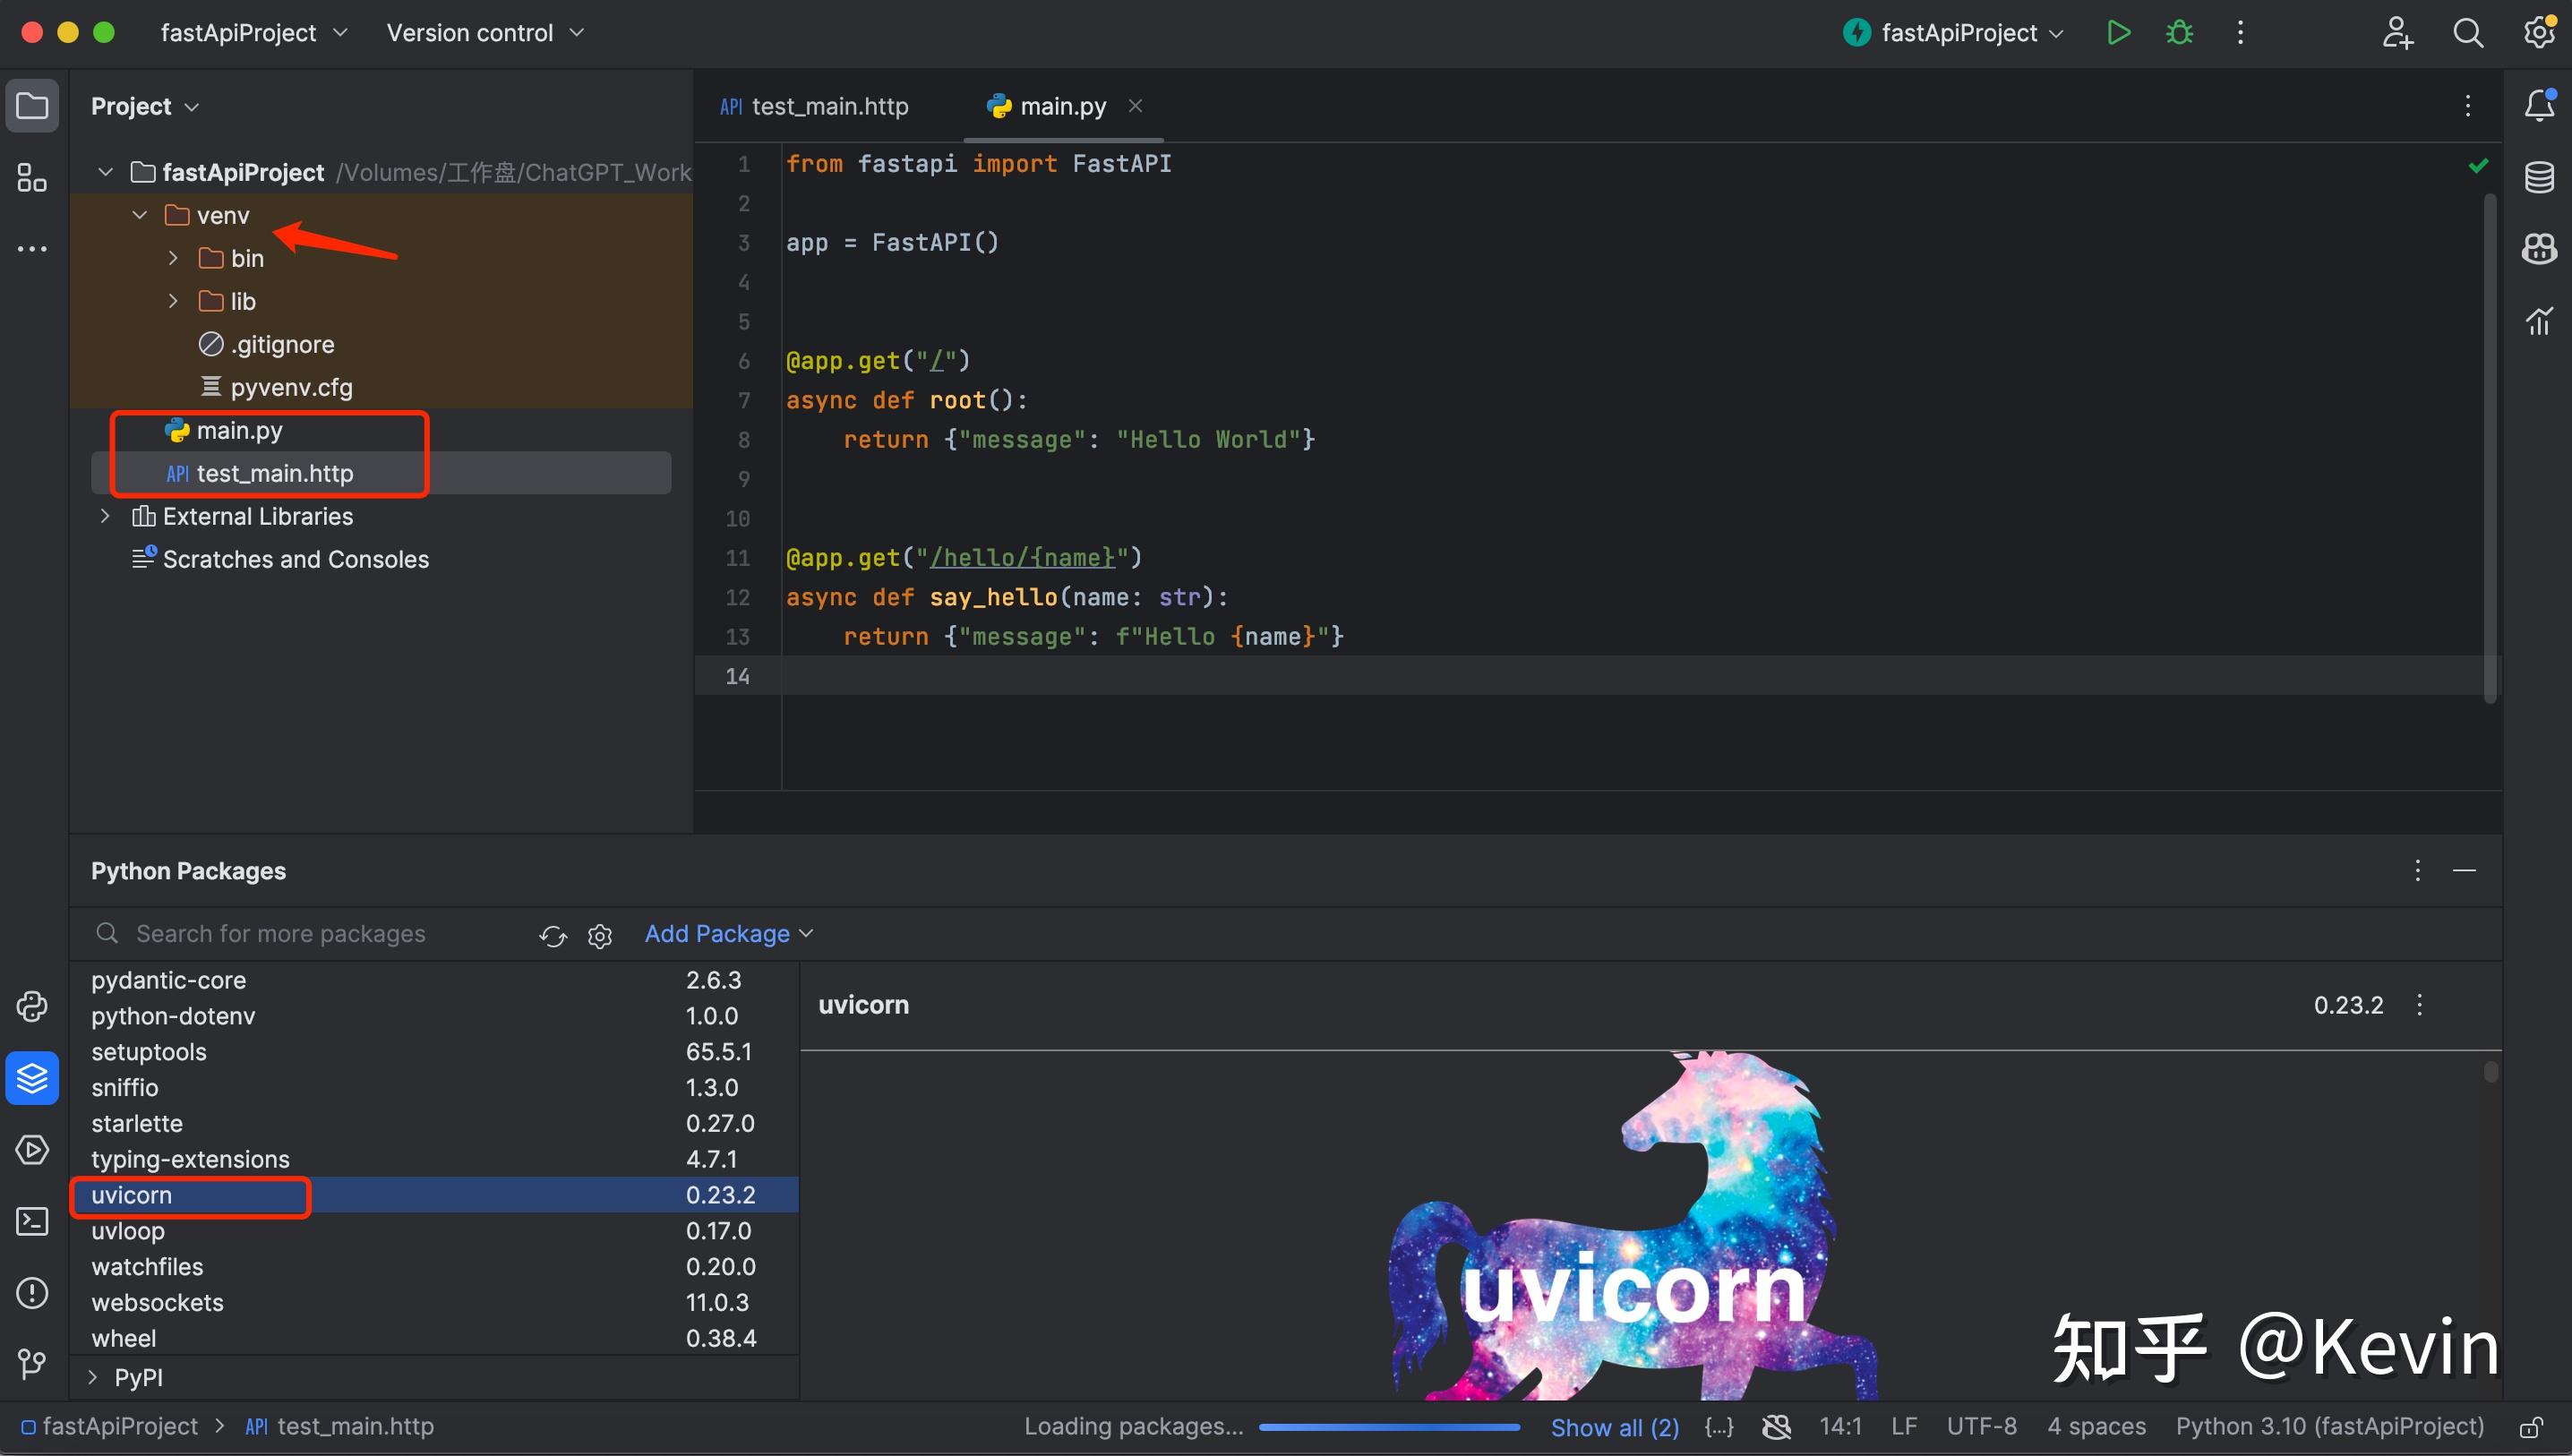
Task: Open the Terminal tool window
Action: tap(33, 1221)
